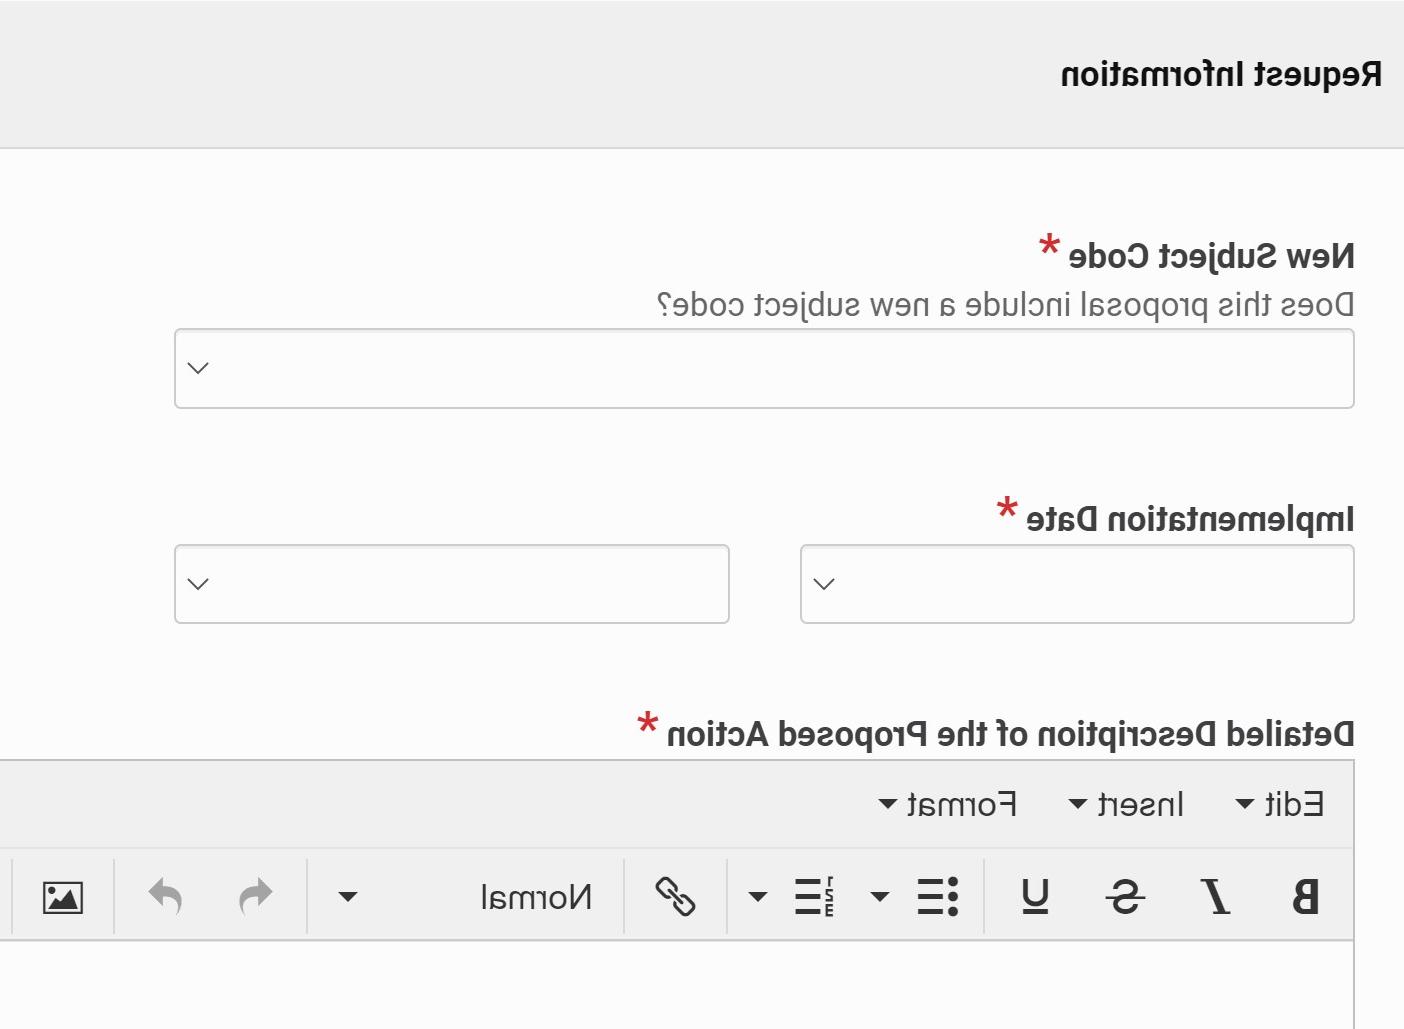Open the second Implementation Date dropdown
Viewport: 1404px width, 1029px height.
pos(452,584)
